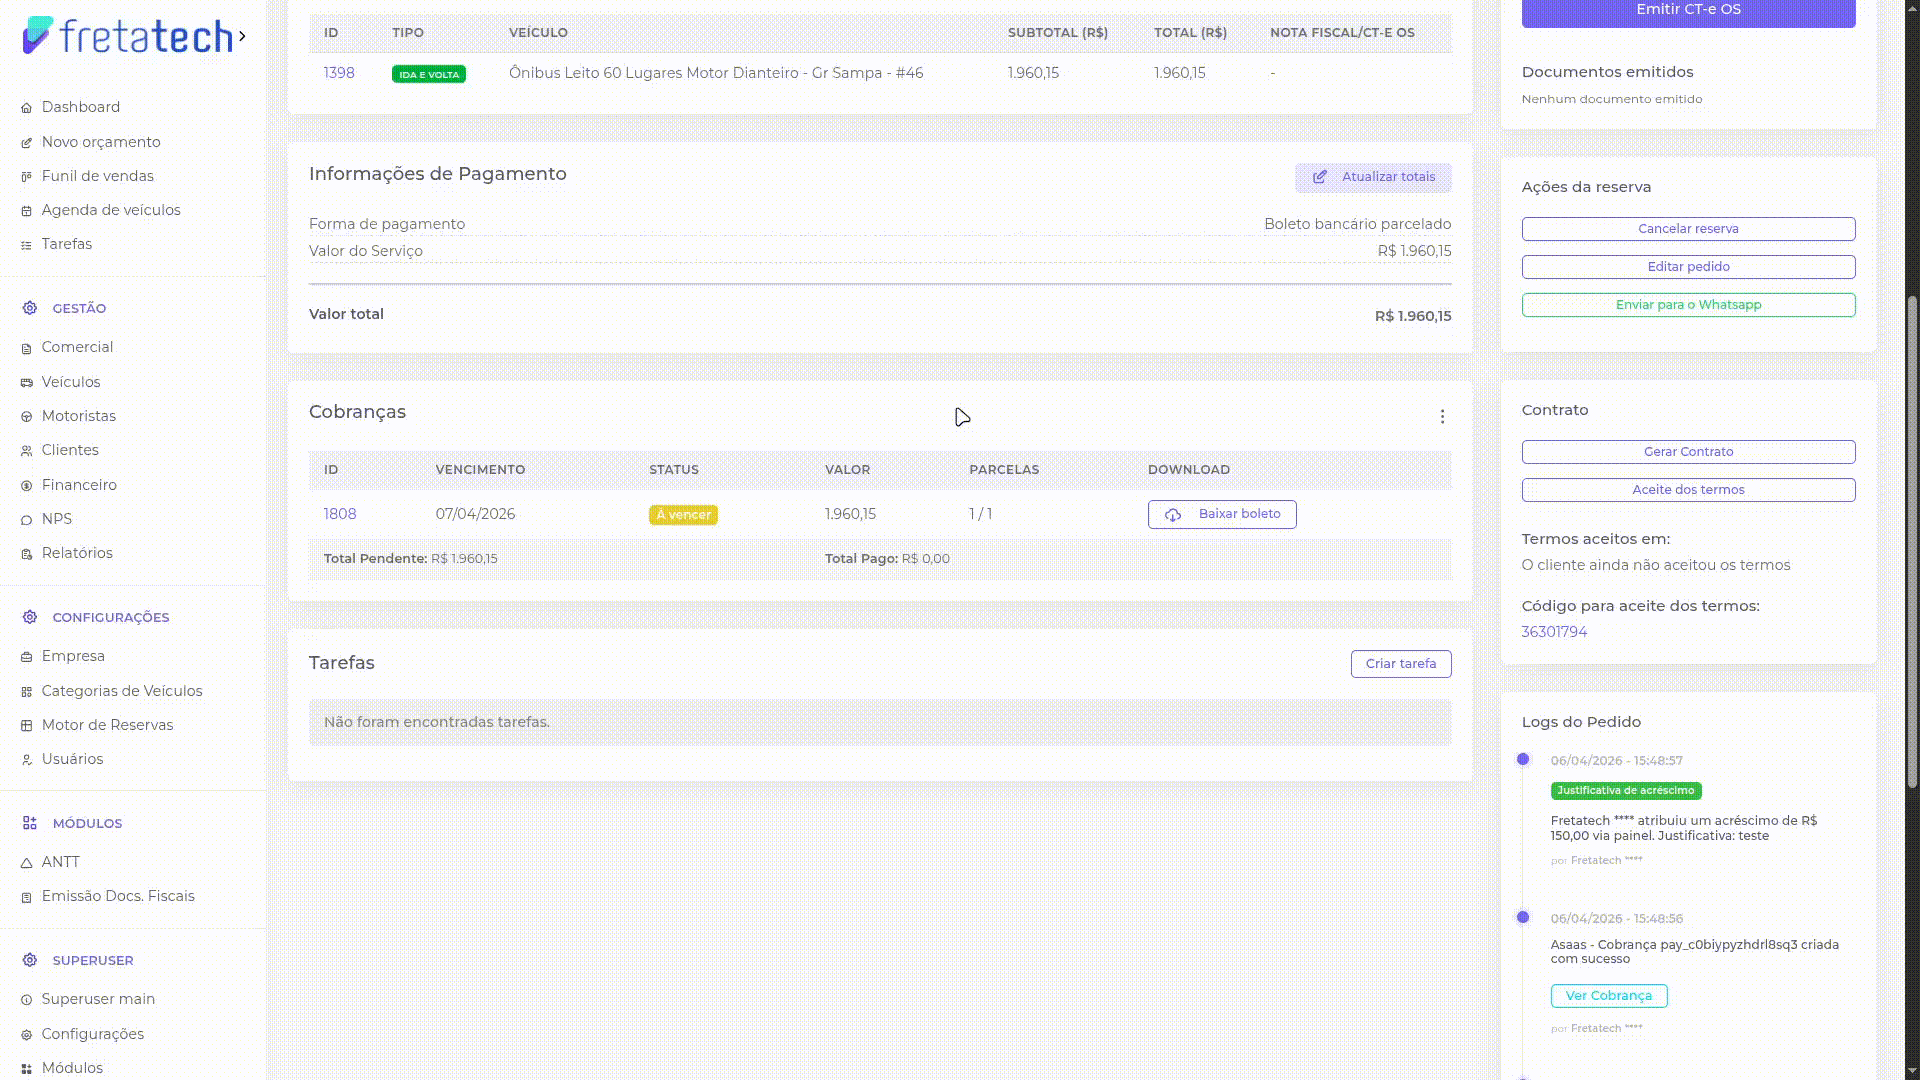This screenshot has width=1920, height=1080.
Task: Click Editar pedido button
Action: pyautogui.click(x=1688, y=267)
